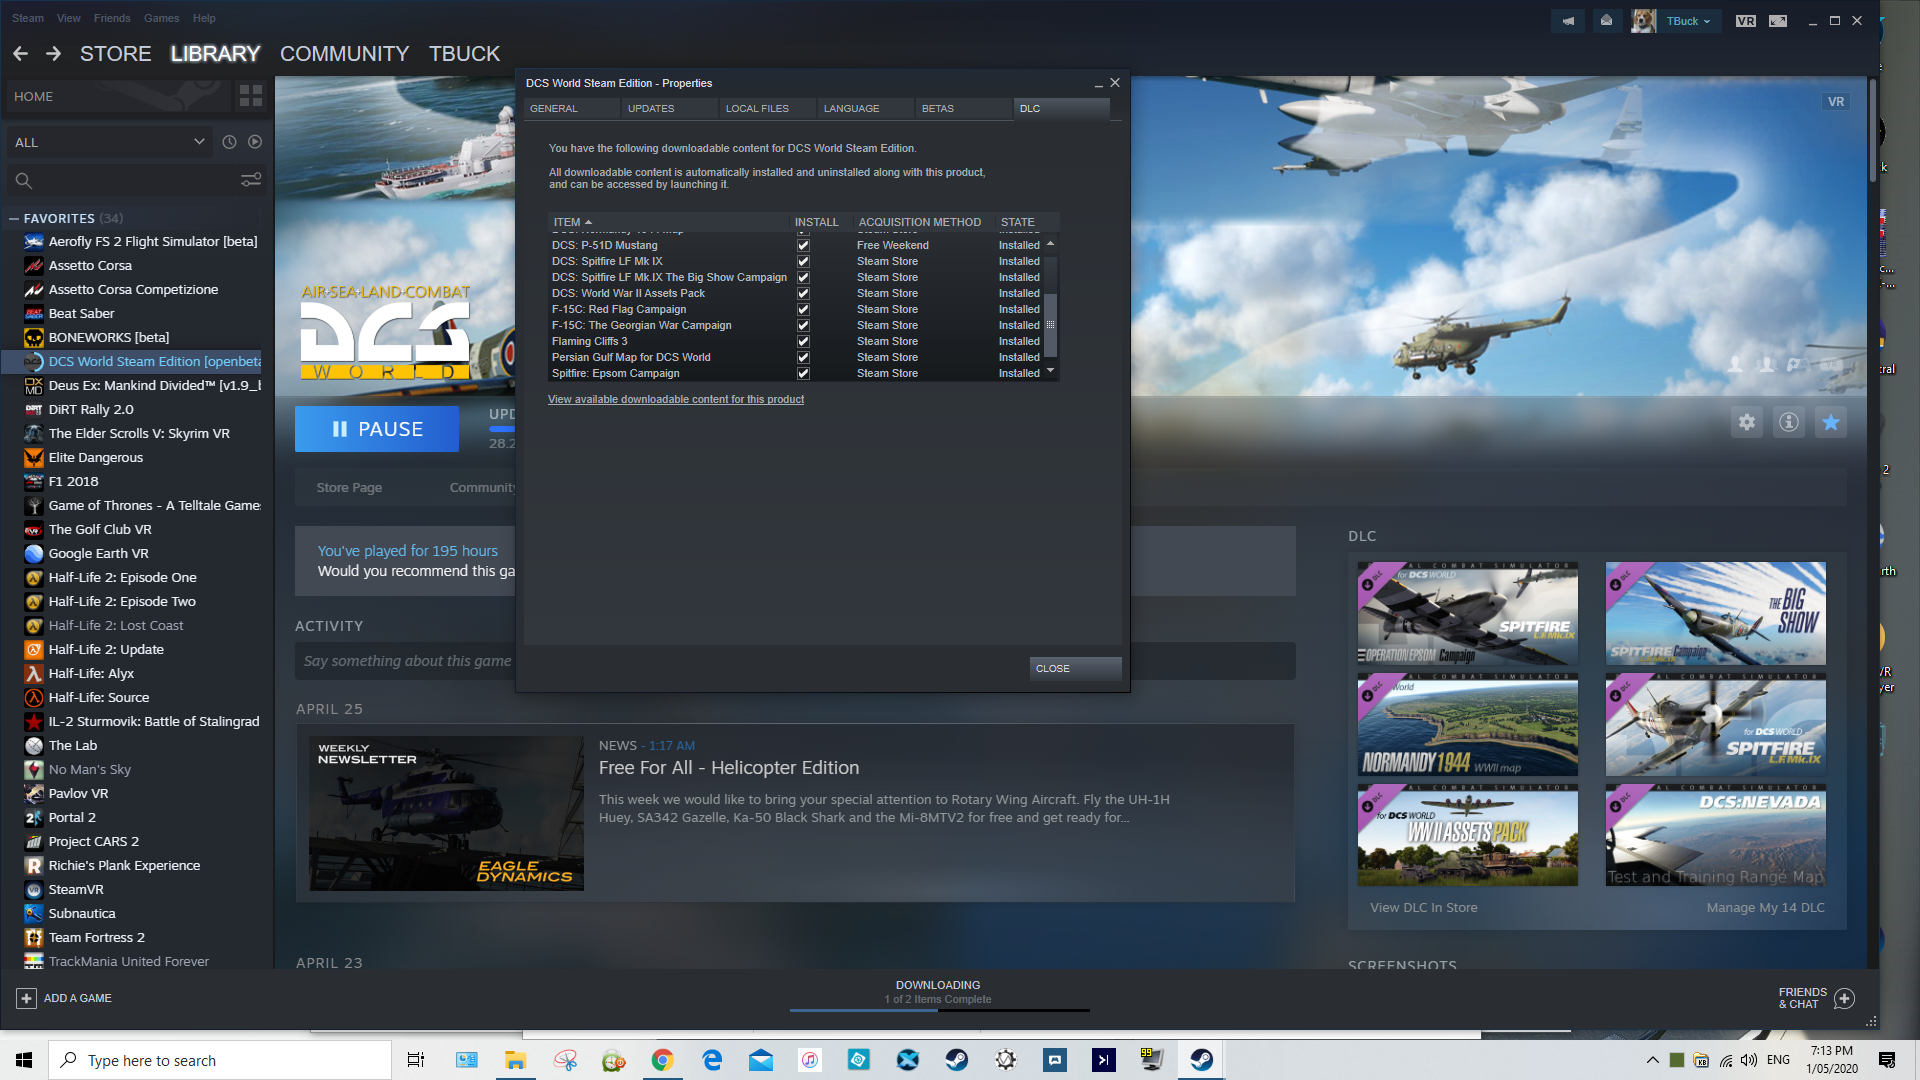
Task: Click Say something about this game field
Action: pyautogui.click(x=795, y=661)
